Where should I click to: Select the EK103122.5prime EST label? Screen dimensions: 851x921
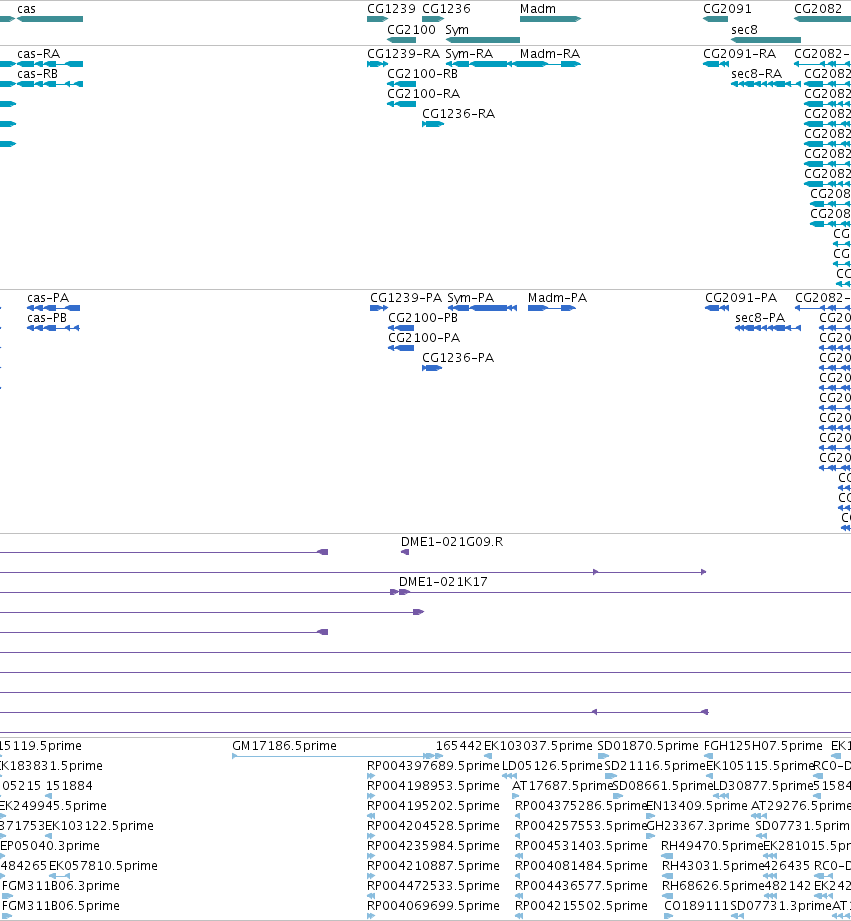[x=99, y=826]
